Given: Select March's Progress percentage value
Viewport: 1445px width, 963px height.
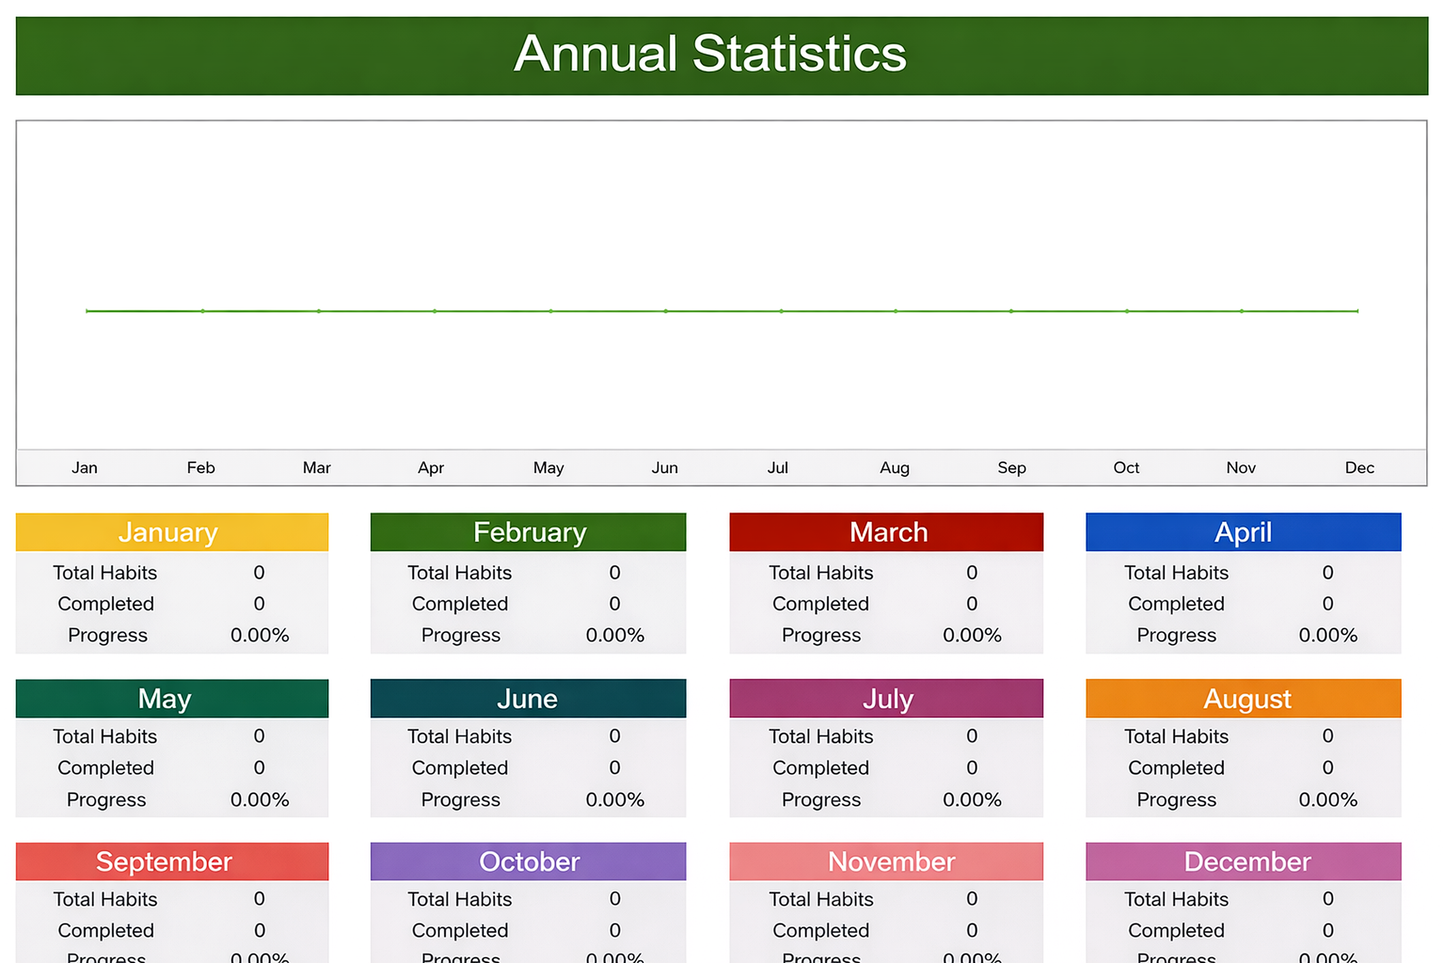Looking at the screenshot, I should [x=971, y=635].
